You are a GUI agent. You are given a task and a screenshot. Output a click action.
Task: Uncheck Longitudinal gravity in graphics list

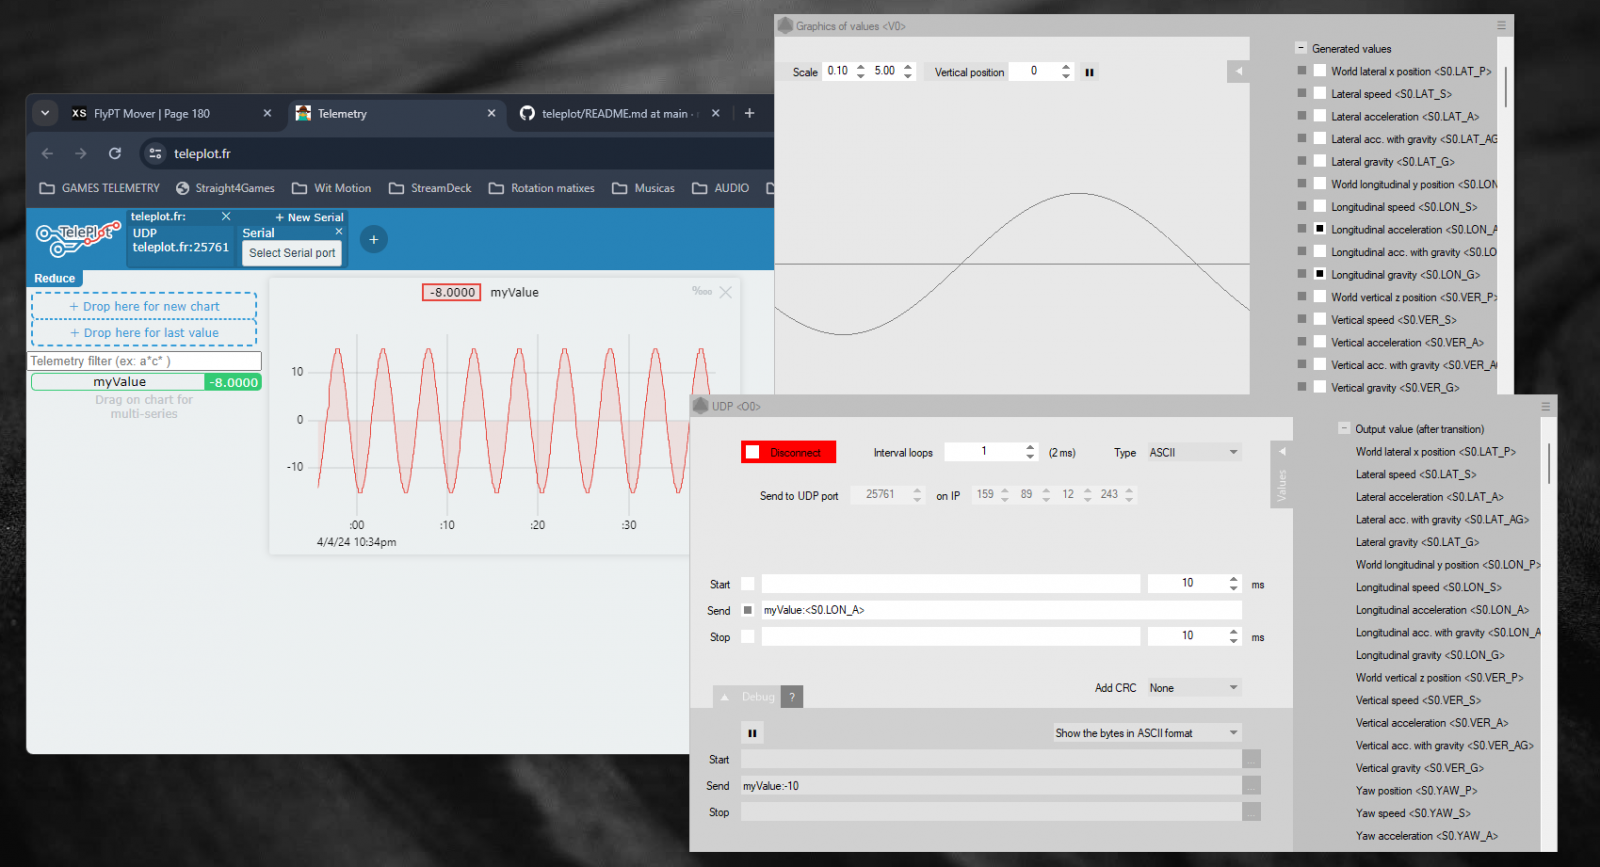[1320, 274]
